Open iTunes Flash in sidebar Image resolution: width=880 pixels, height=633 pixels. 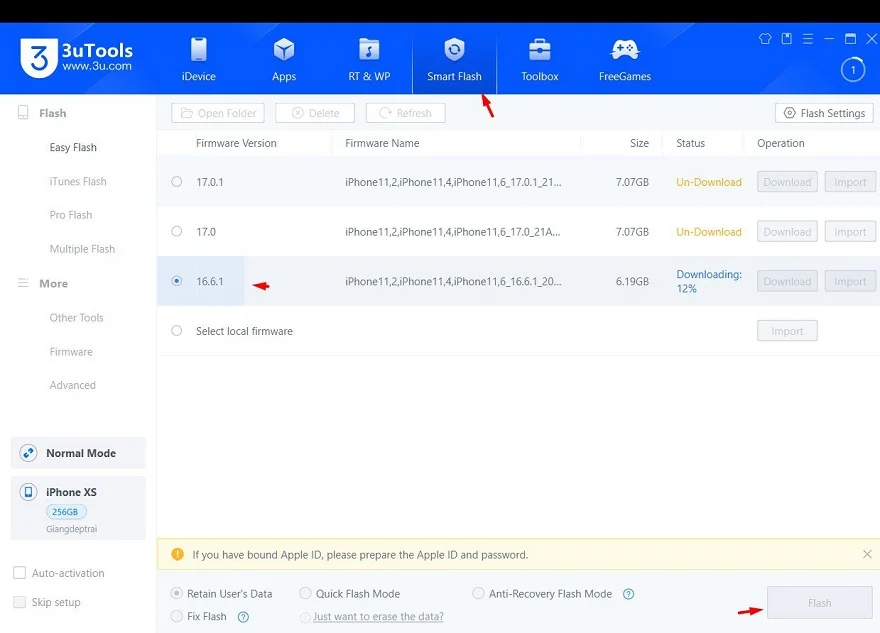click(78, 182)
